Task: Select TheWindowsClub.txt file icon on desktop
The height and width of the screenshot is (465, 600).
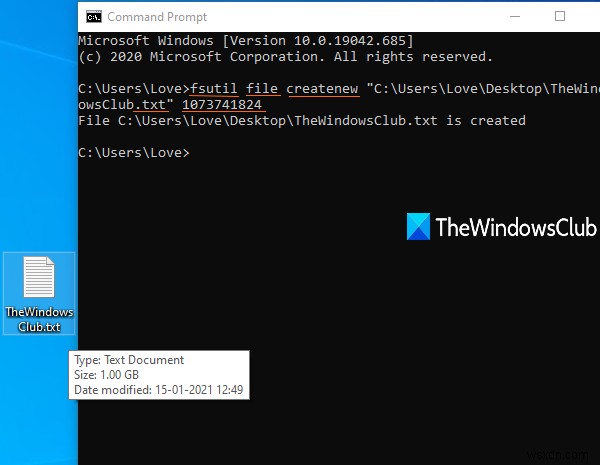Action: (x=39, y=277)
